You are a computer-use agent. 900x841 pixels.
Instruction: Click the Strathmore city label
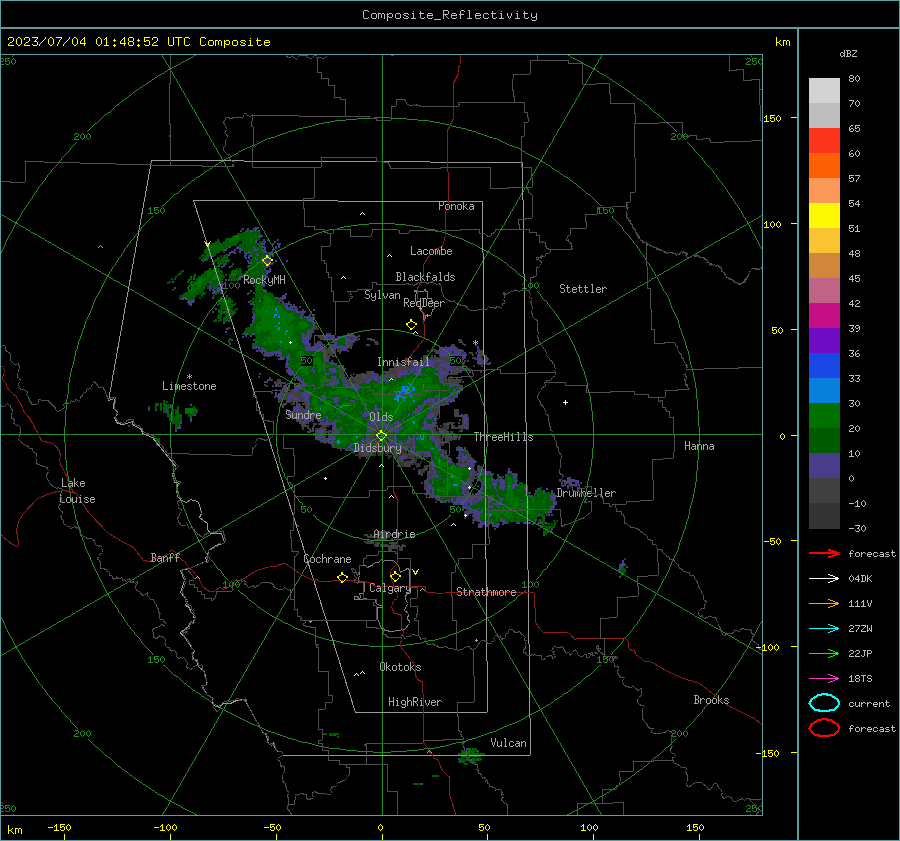486,592
